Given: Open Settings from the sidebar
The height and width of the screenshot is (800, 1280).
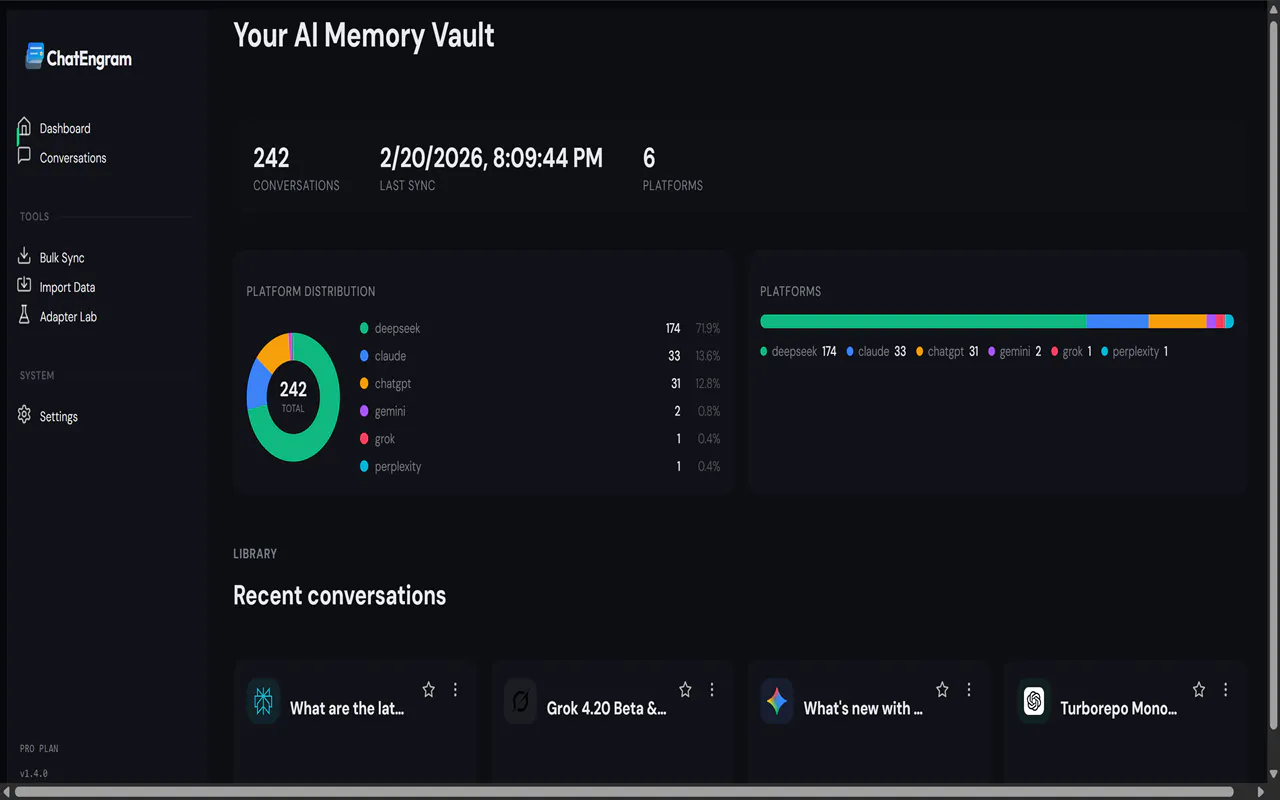Looking at the screenshot, I should pos(59,417).
